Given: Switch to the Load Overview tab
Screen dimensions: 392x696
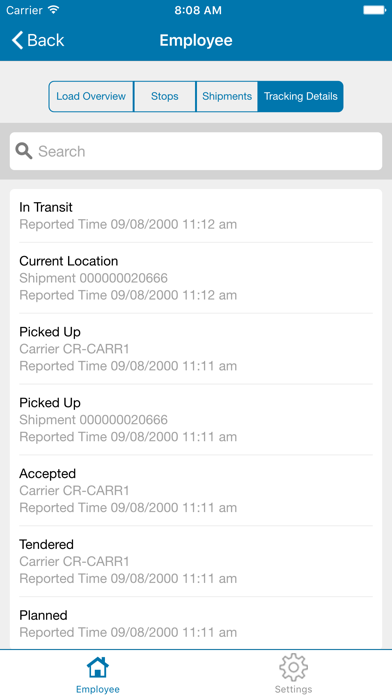Looking at the screenshot, I should 91,96.
